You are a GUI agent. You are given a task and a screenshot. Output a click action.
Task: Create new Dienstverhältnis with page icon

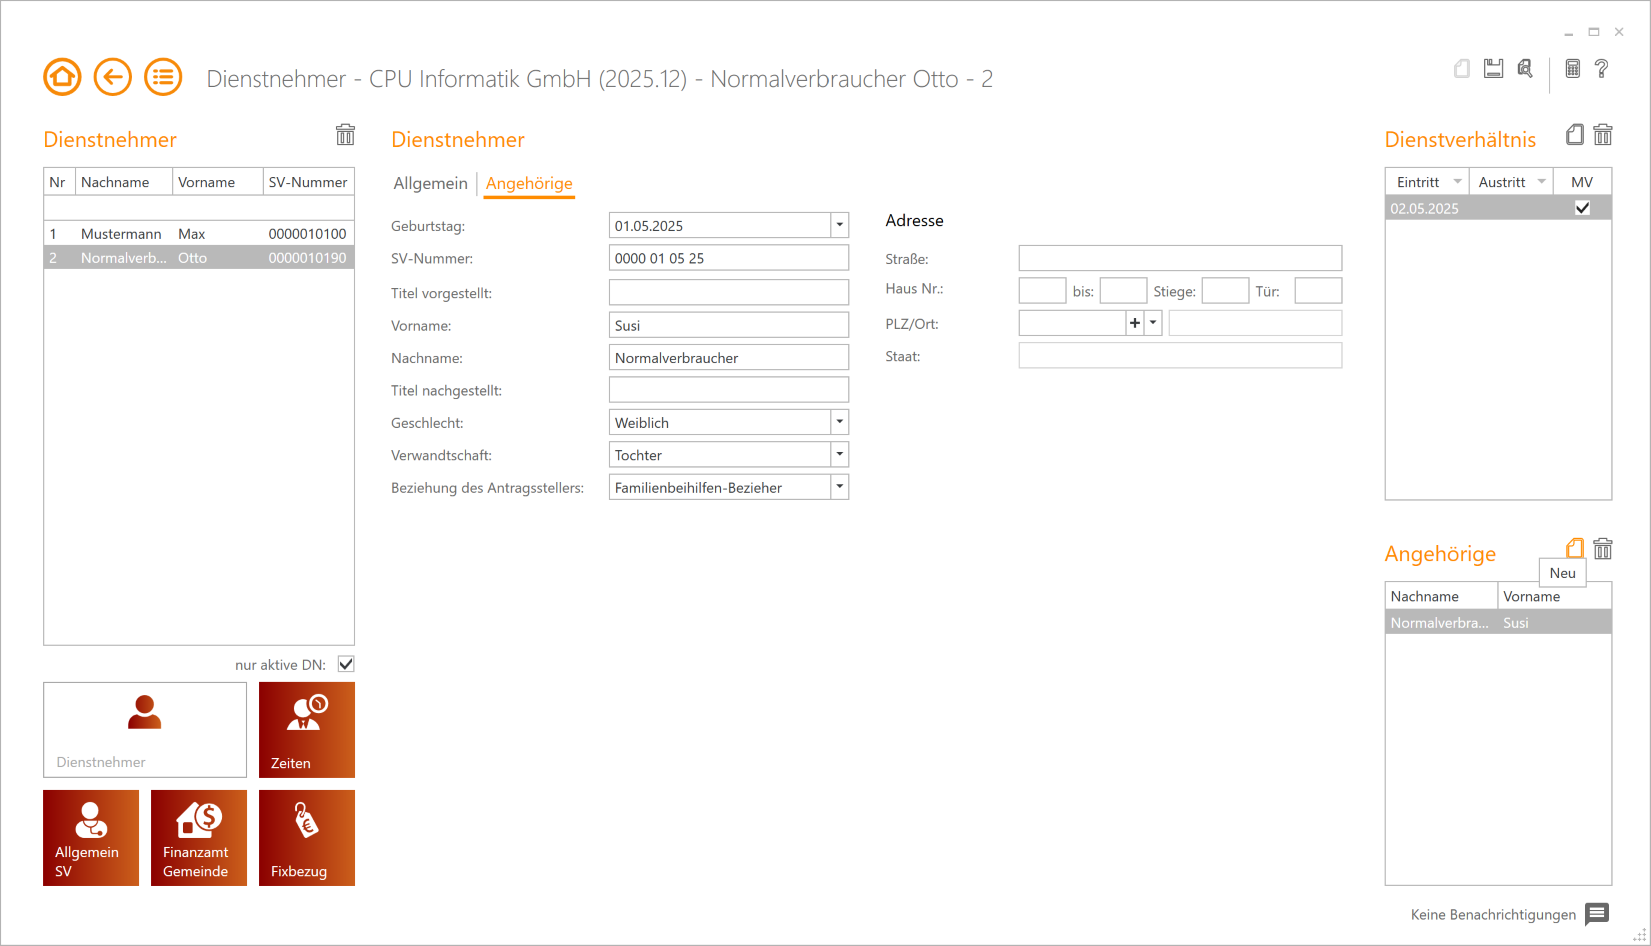[1575, 135]
